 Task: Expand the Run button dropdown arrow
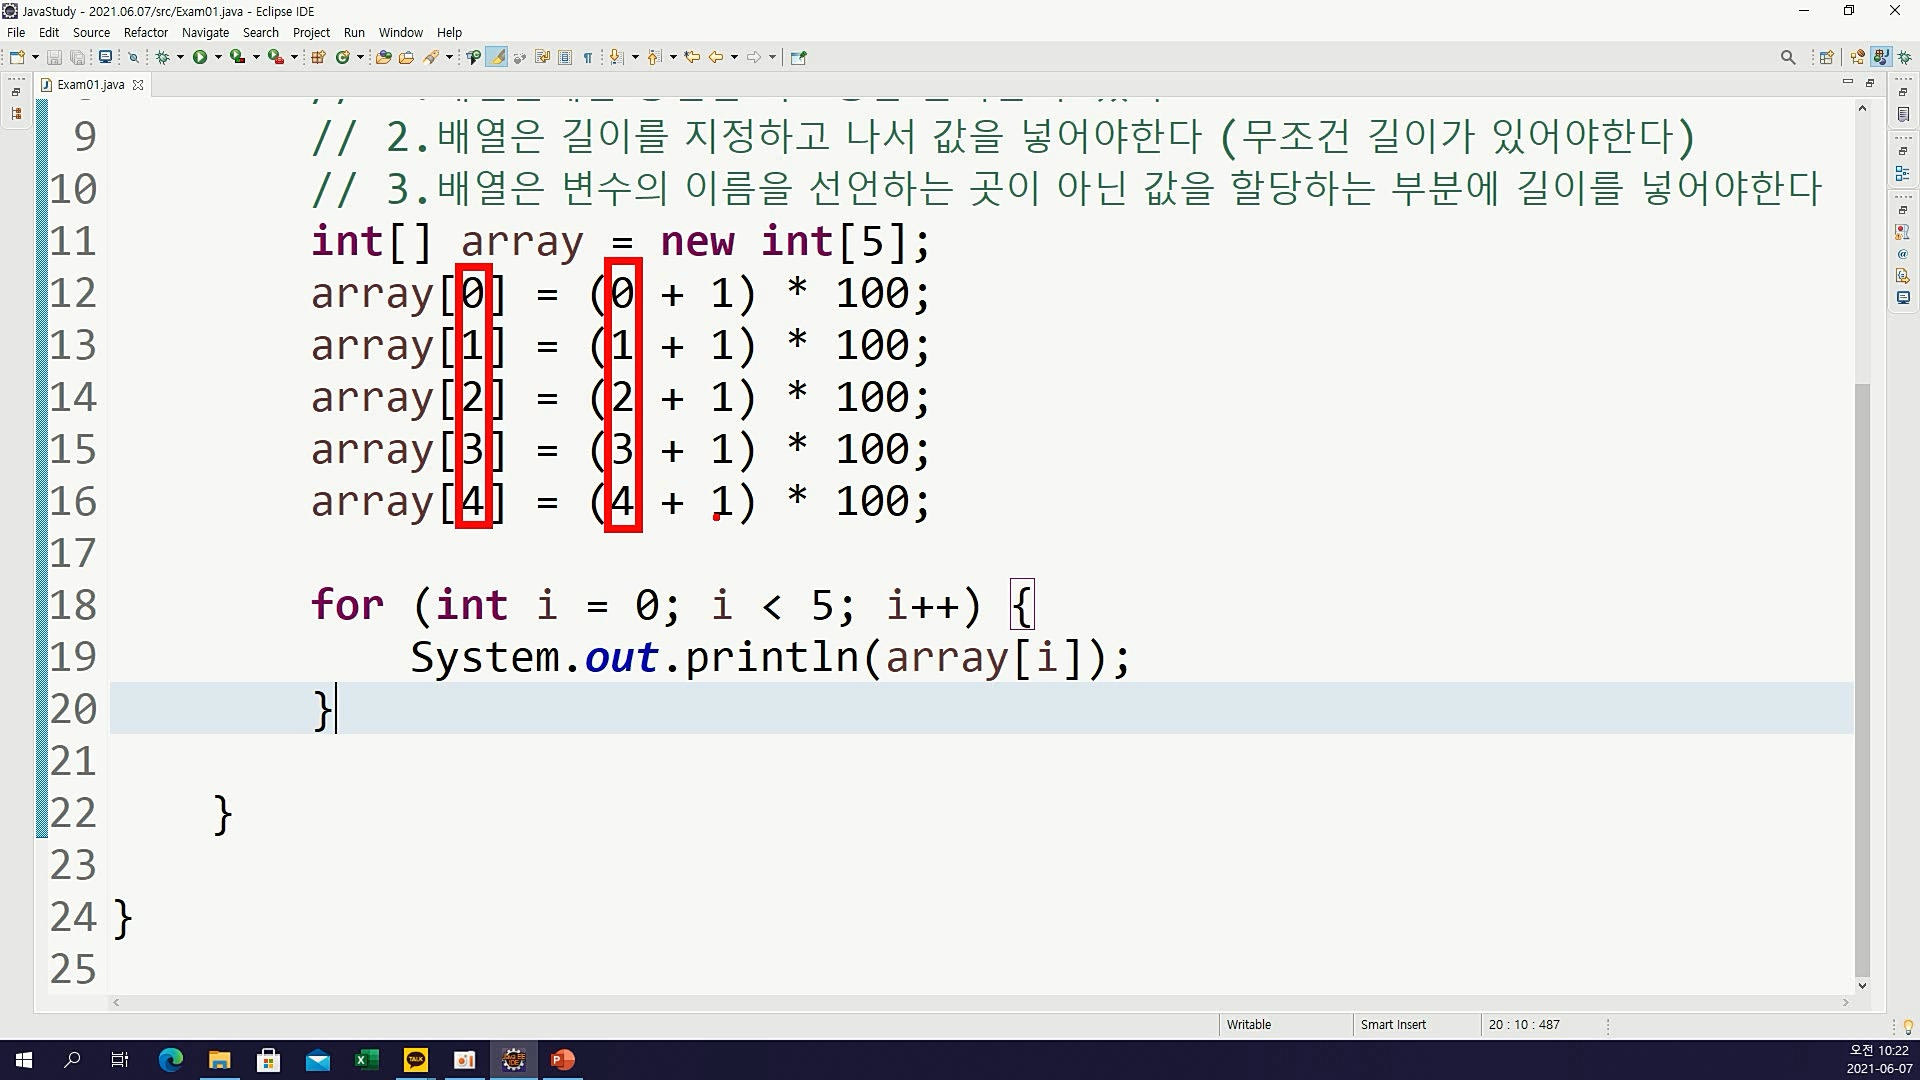(218, 57)
